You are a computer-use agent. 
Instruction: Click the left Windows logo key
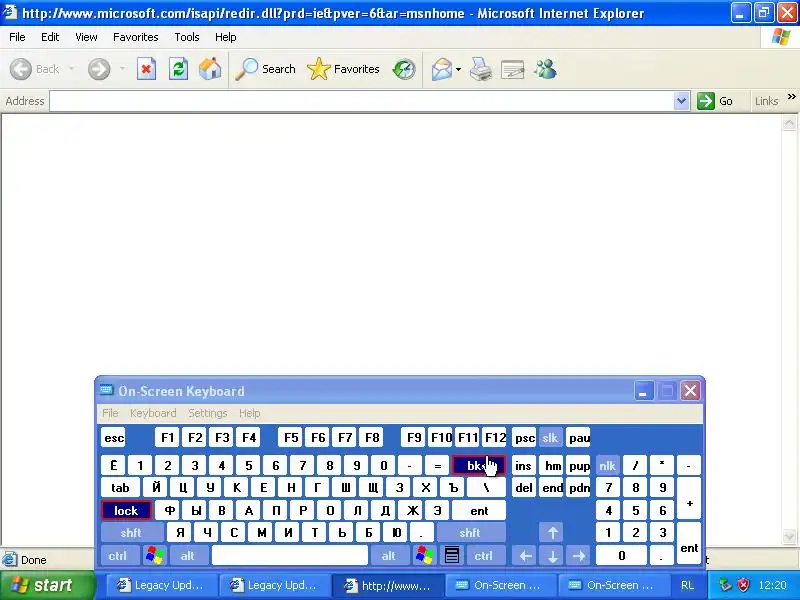point(154,556)
